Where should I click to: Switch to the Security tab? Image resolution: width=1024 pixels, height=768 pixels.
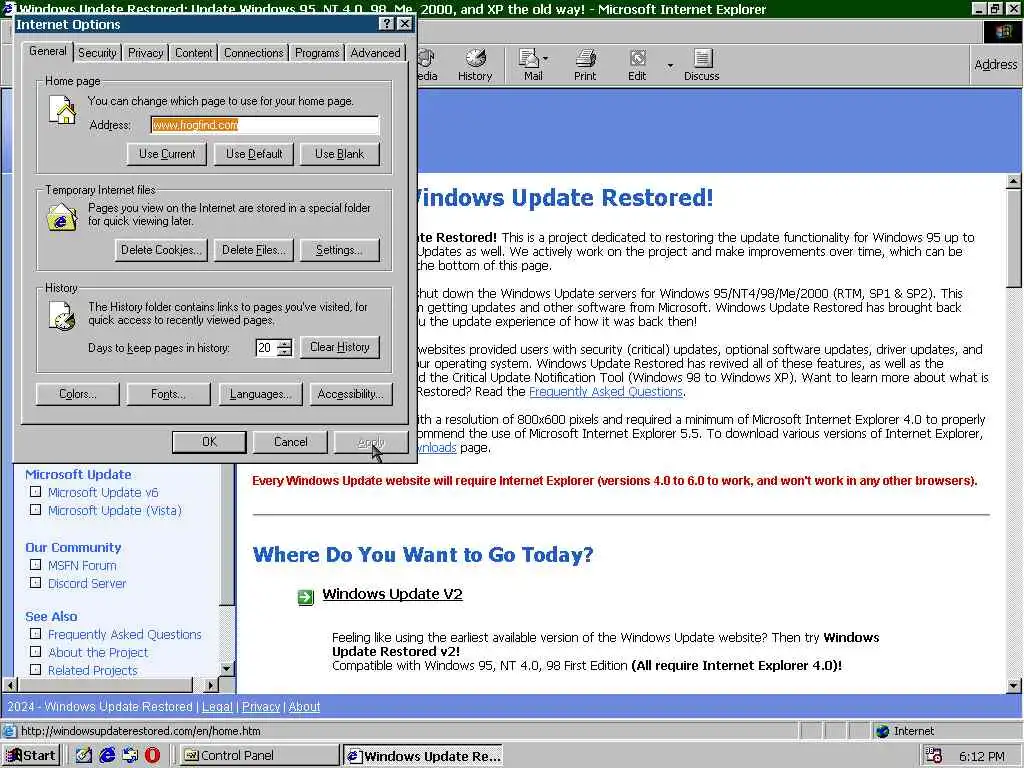click(x=97, y=53)
